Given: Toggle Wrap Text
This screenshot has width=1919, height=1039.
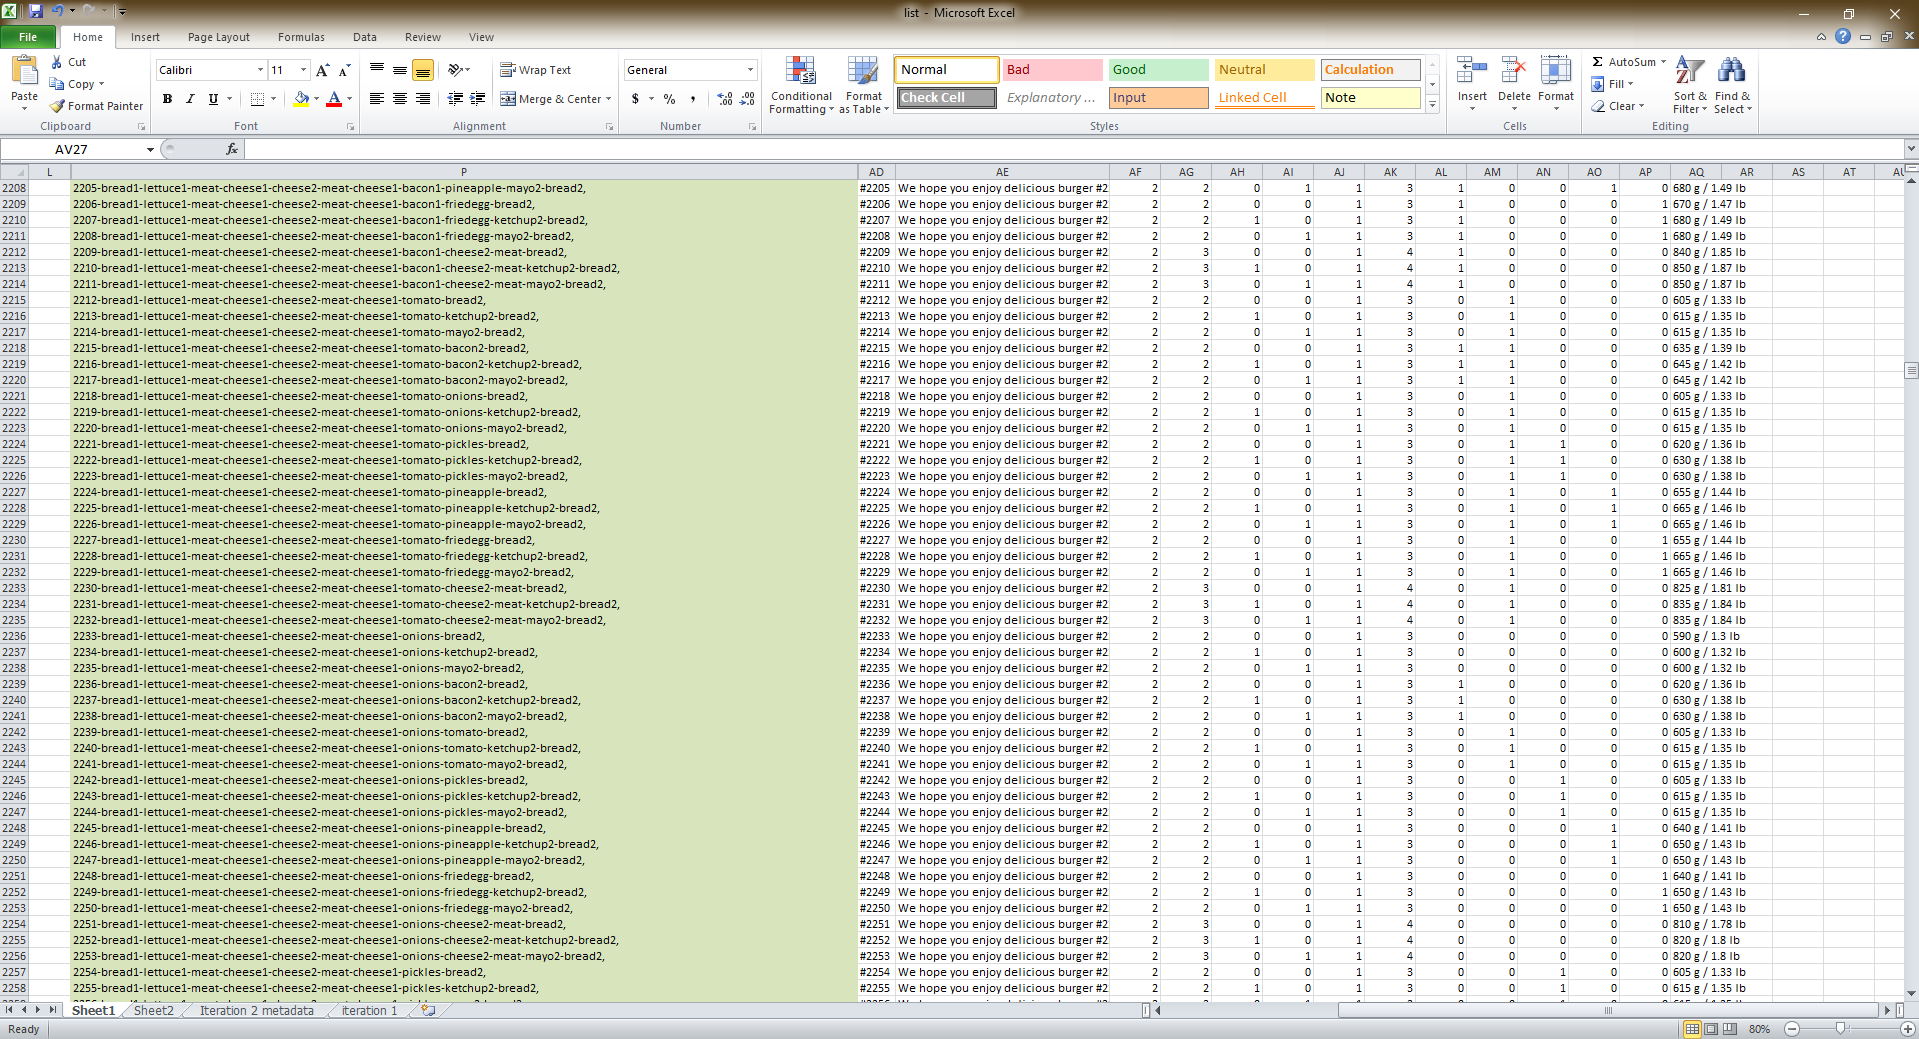Looking at the screenshot, I should click(x=536, y=70).
